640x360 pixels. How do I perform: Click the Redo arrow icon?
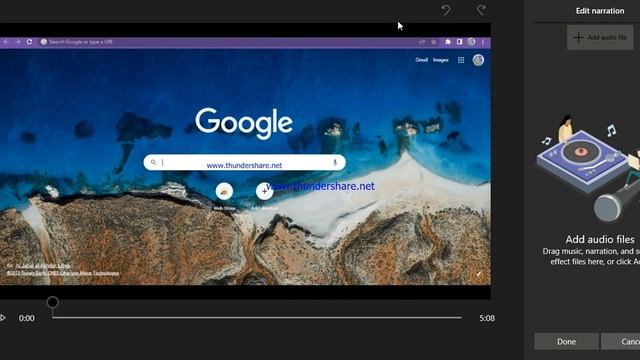[x=482, y=10]
